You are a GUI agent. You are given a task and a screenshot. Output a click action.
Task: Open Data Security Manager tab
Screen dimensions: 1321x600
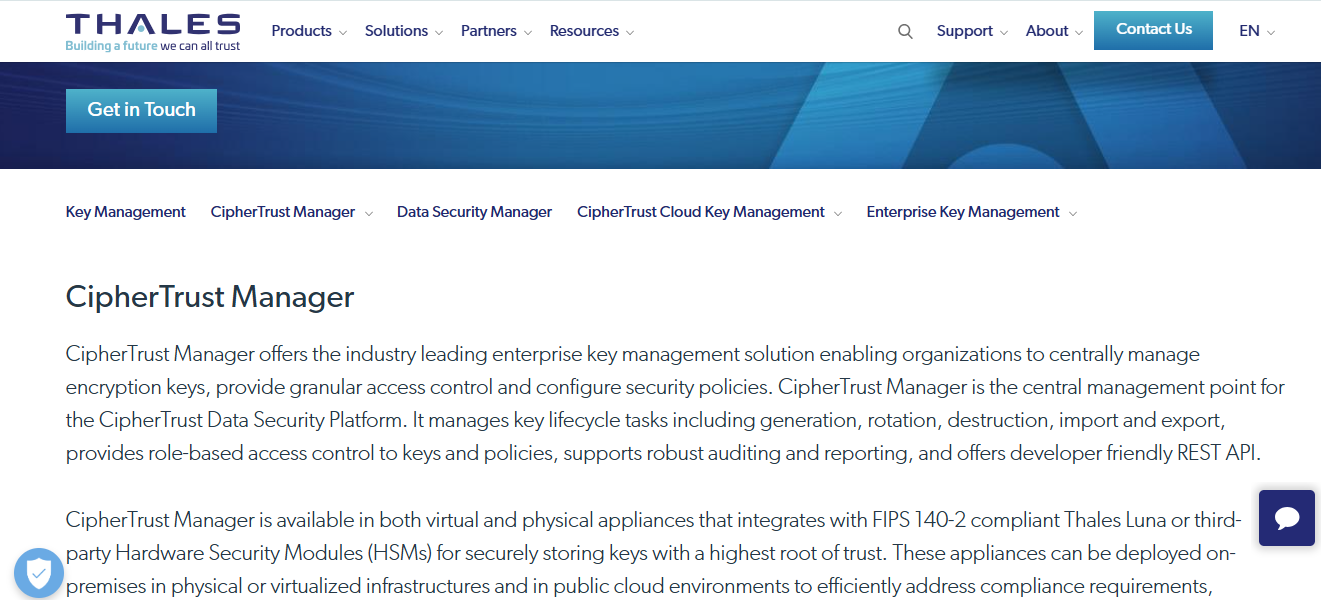pyautogui.click(x=474, y=212)
